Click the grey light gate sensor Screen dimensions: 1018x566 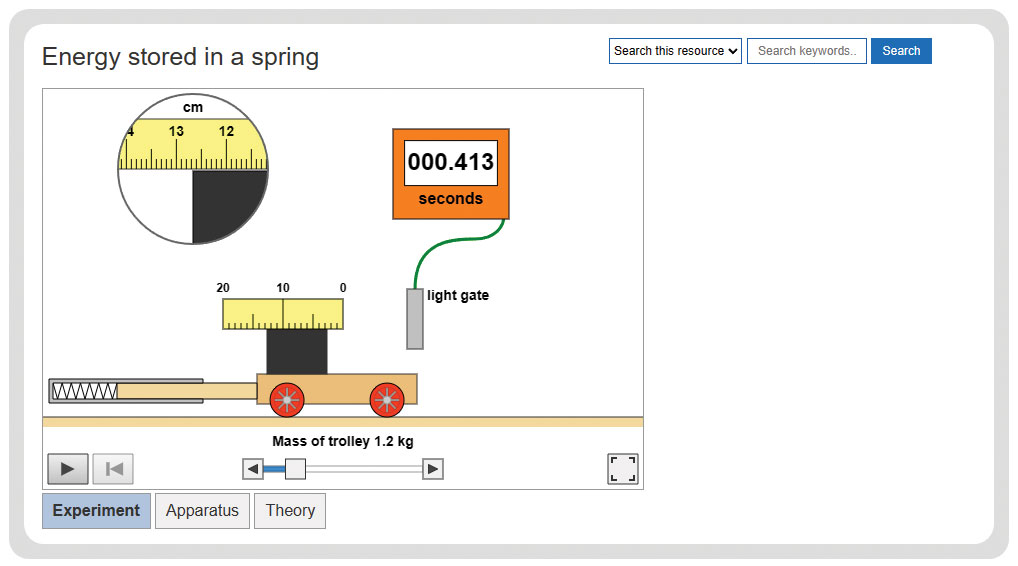coord(415,319)
